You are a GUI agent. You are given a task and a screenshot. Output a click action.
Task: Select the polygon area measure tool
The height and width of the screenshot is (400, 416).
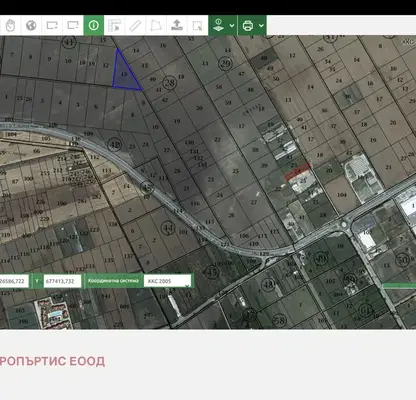coord(156,25)
